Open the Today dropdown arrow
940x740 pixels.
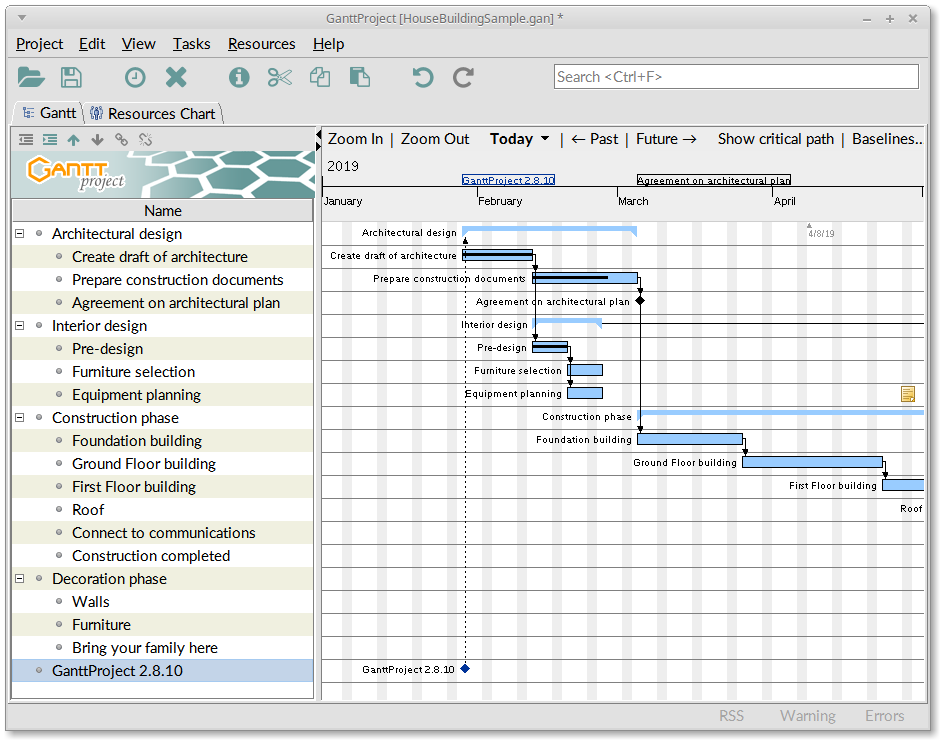(x=545, y=139)
